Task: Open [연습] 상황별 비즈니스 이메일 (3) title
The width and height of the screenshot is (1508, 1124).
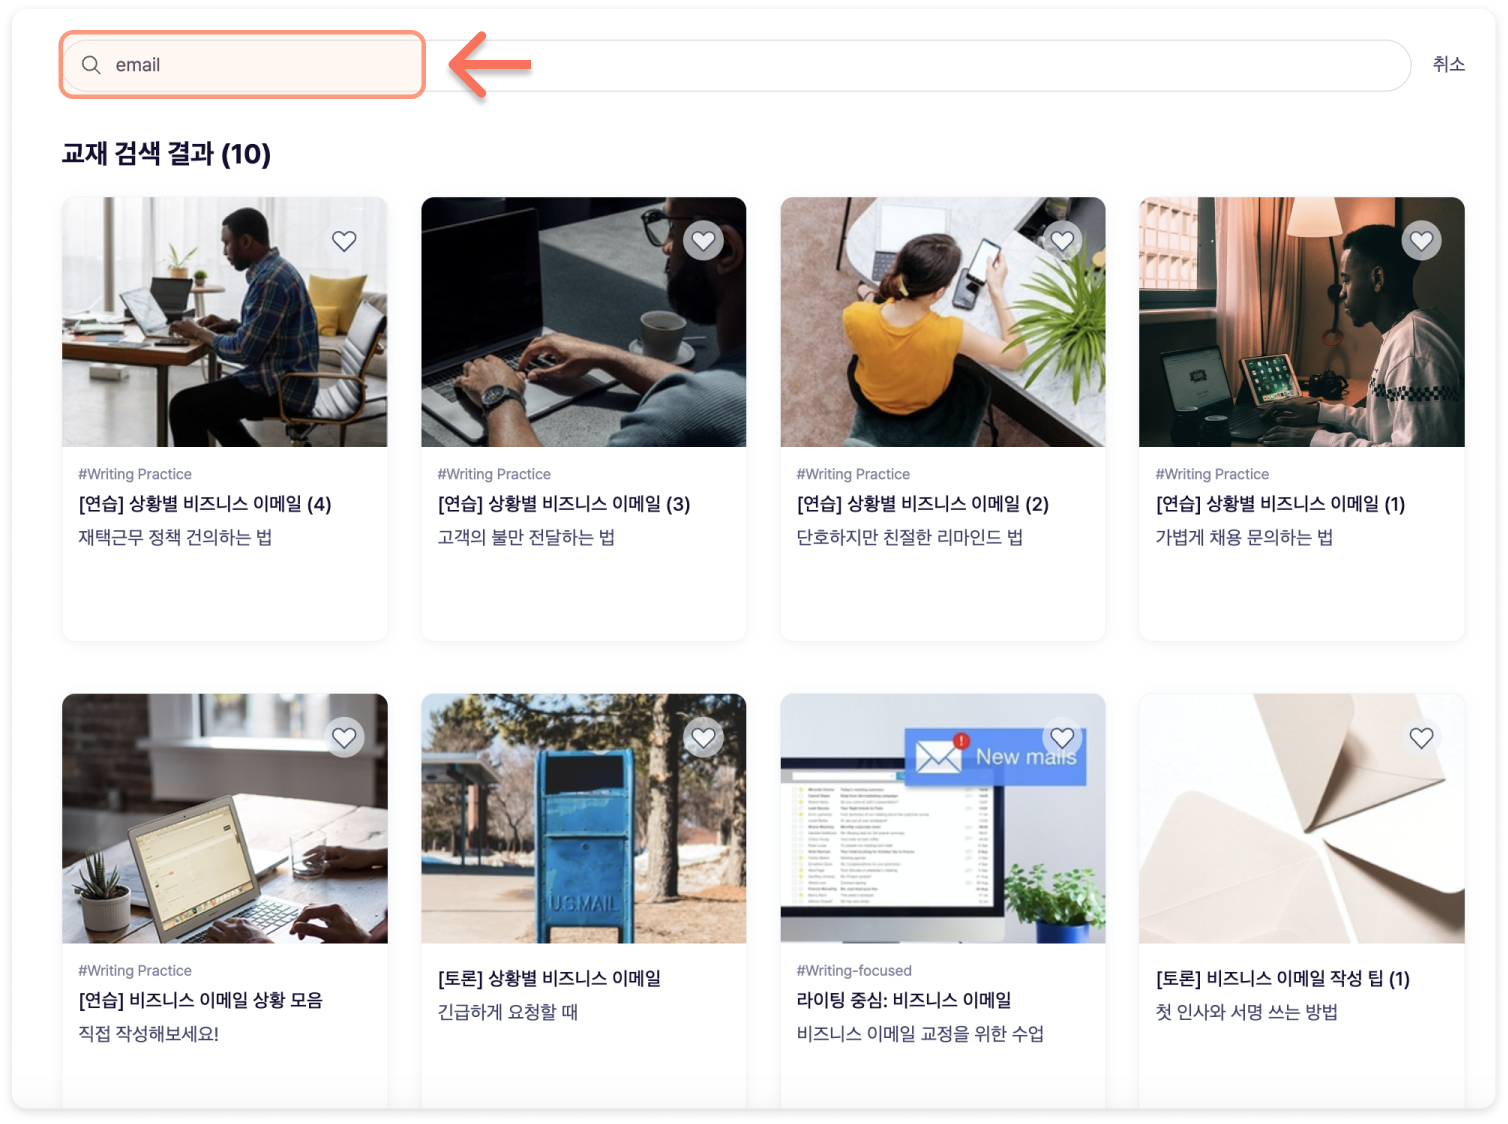Action: tap(564, 504)
